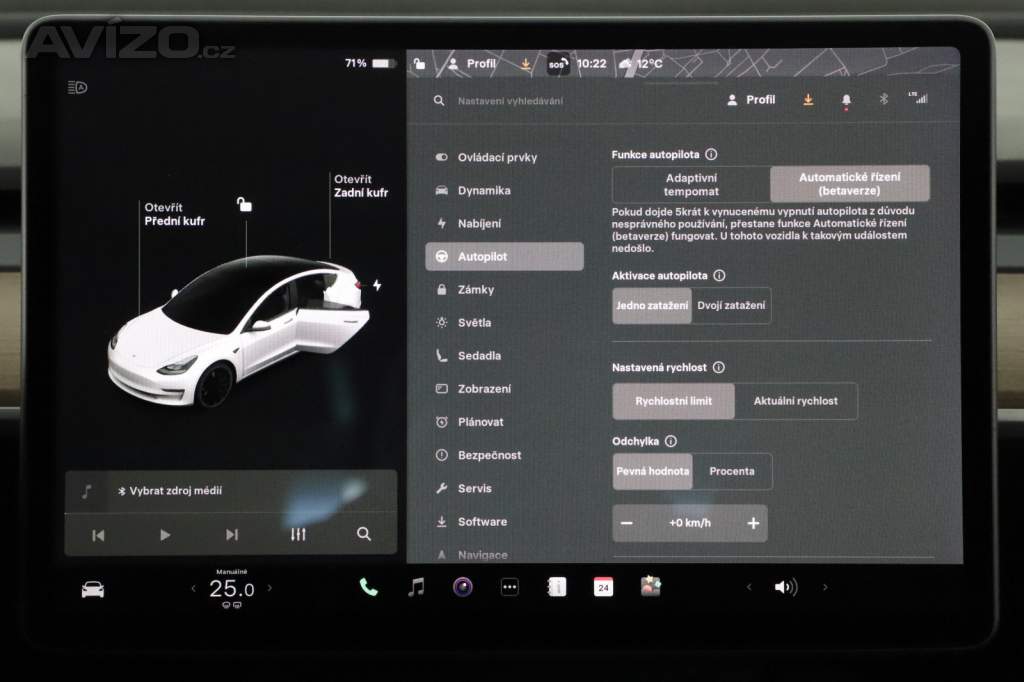Viewport: 1024px width, 682px height.
Task: Open the music note app
Action: (x=416, y=587)
